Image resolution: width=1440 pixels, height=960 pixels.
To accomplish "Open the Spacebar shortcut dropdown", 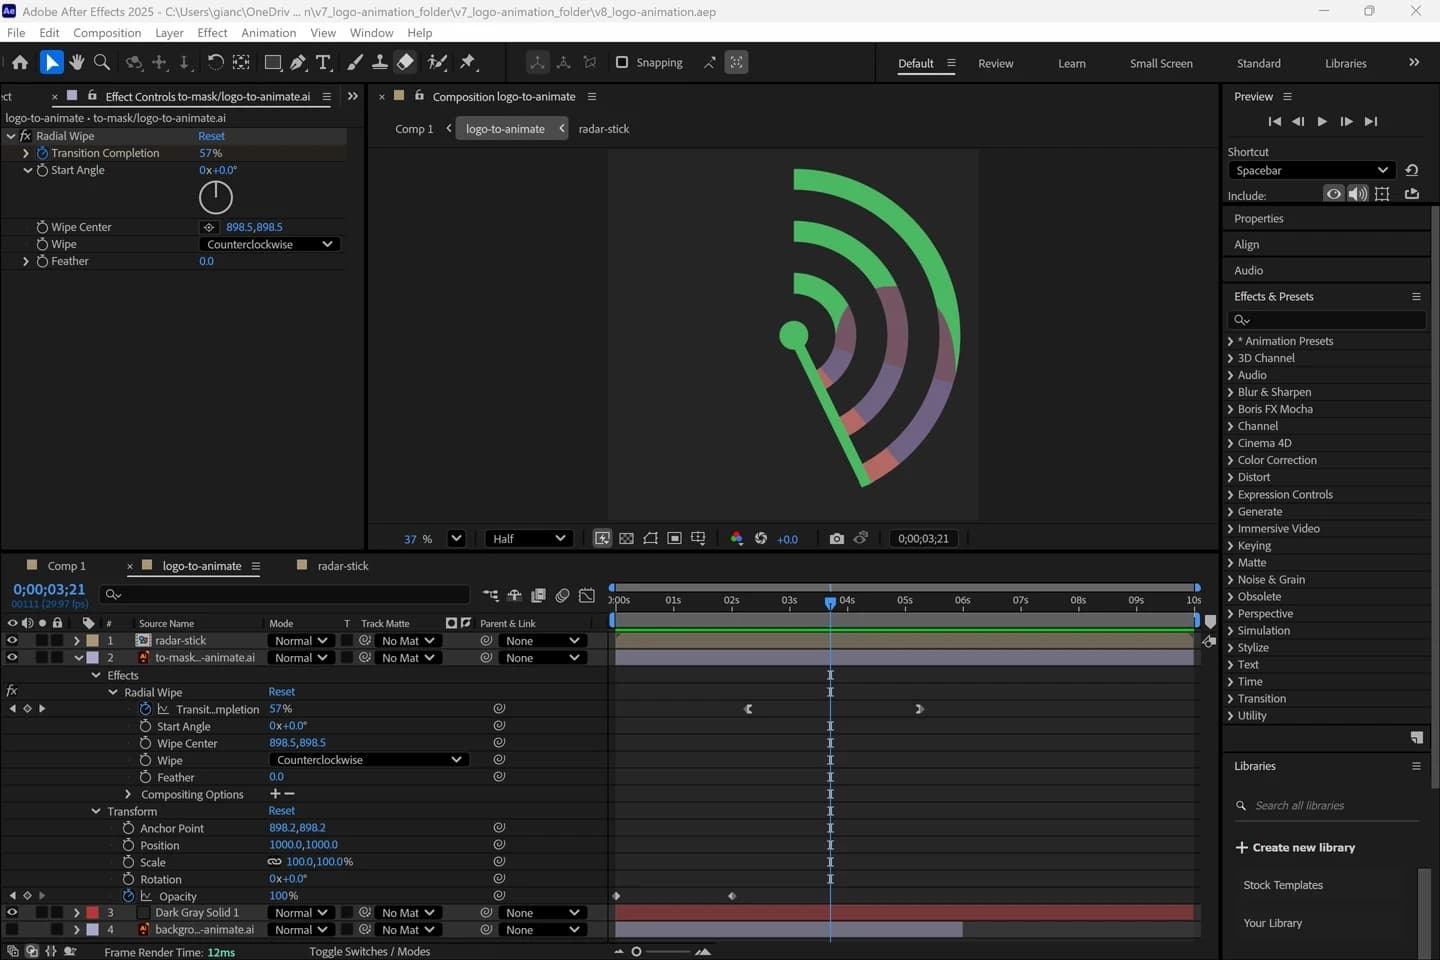I will point(1311,170).
